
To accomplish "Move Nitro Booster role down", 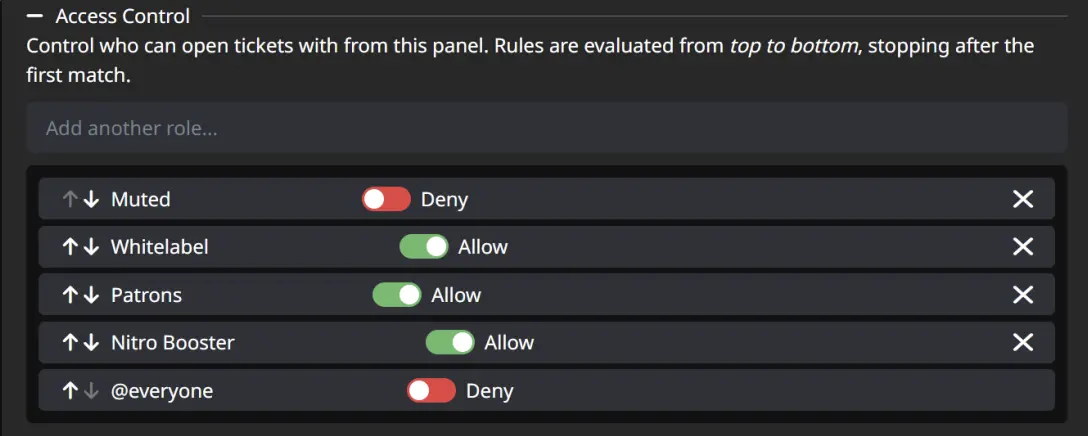I will (x=91, y=343).
